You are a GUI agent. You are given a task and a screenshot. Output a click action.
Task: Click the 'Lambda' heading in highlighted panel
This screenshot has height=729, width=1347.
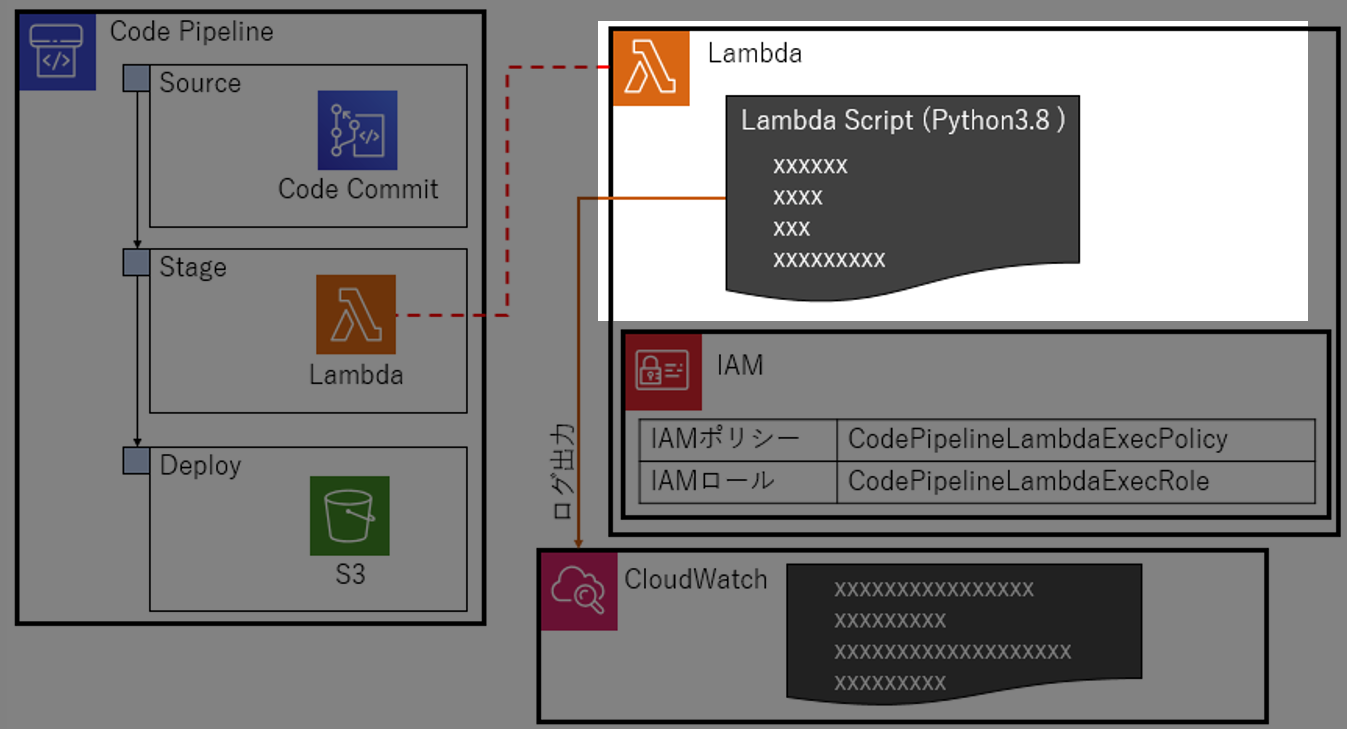point(755,53)
